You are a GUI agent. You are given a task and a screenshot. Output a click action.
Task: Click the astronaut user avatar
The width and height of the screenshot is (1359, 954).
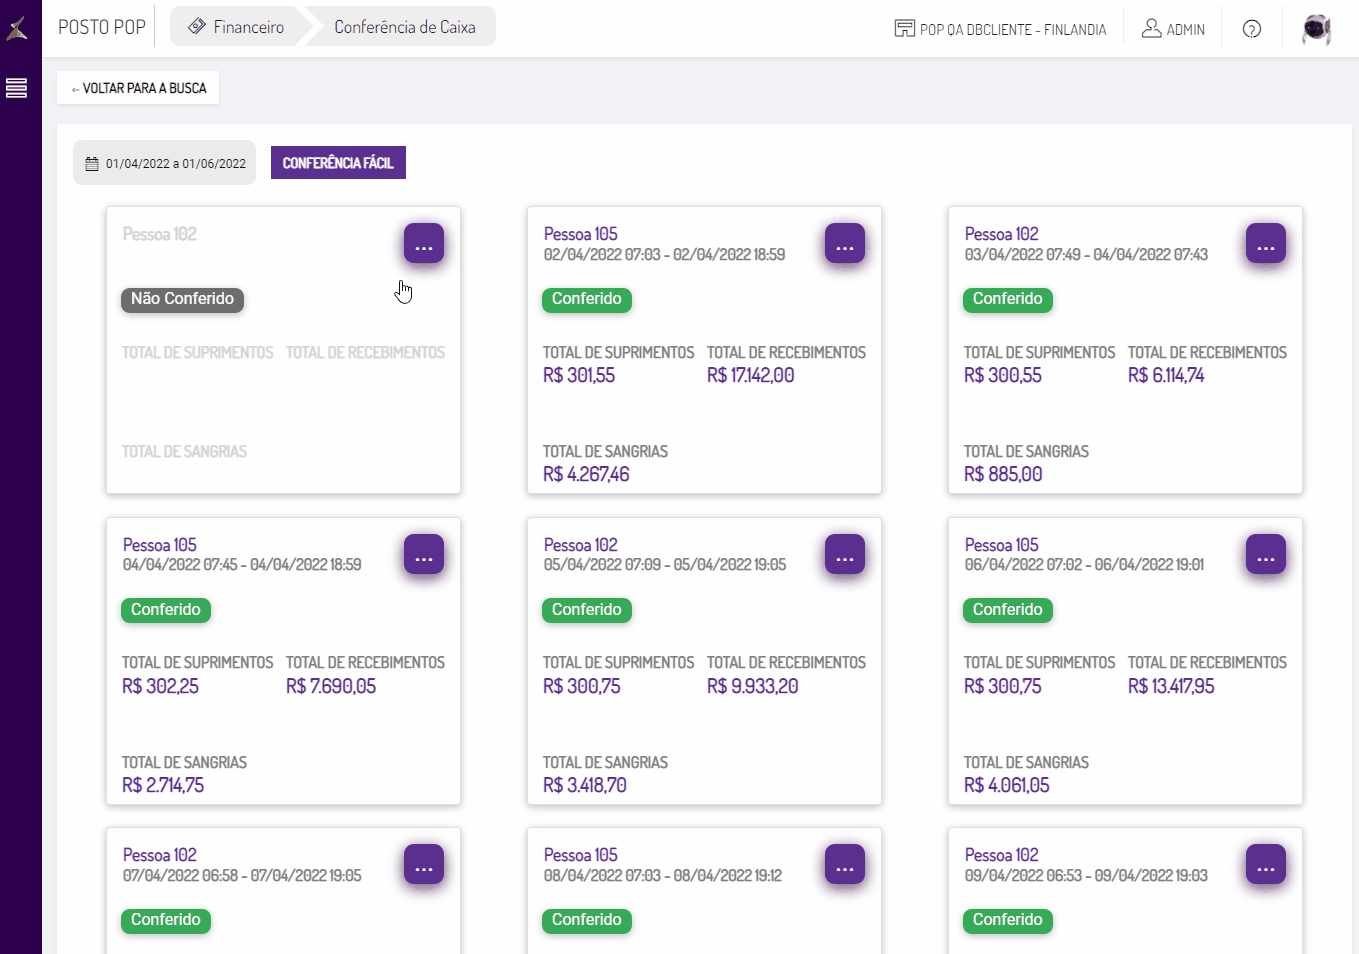(1316, 29)
